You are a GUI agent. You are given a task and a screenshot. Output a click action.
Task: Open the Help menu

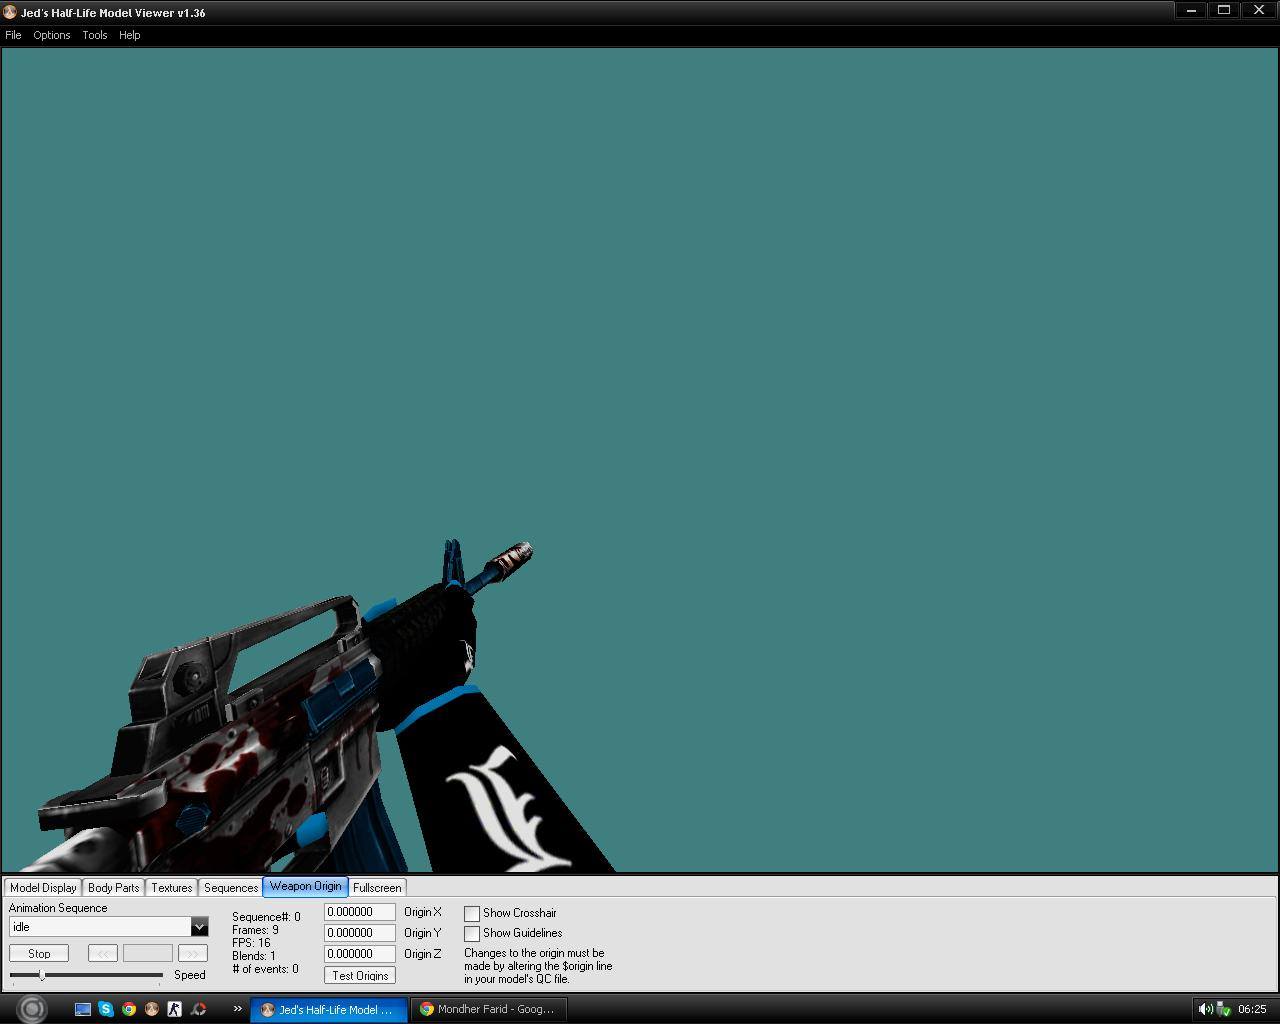pyautogui.click(x=130, y=35)
